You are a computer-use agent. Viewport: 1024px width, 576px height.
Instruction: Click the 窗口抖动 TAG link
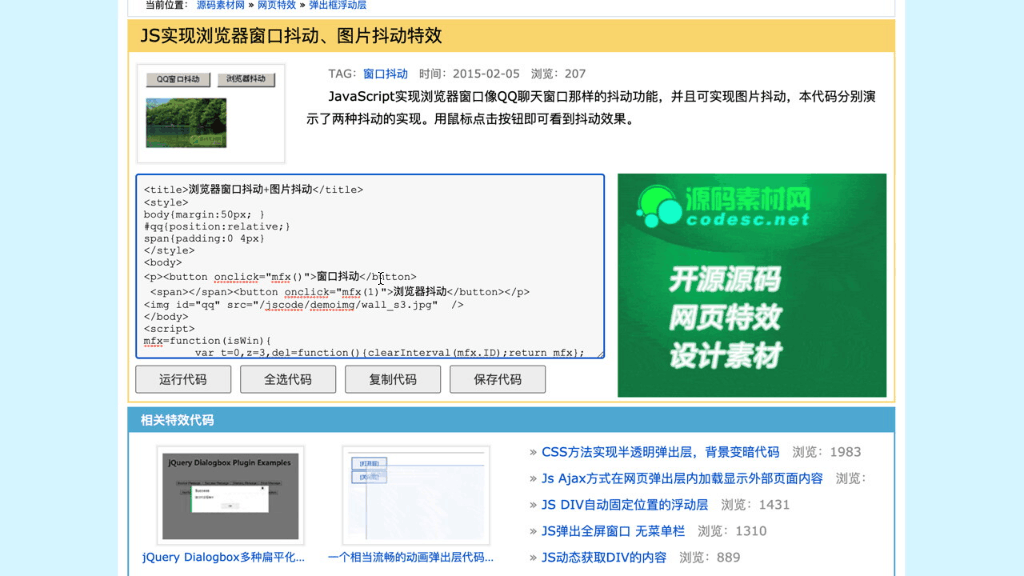385,73
